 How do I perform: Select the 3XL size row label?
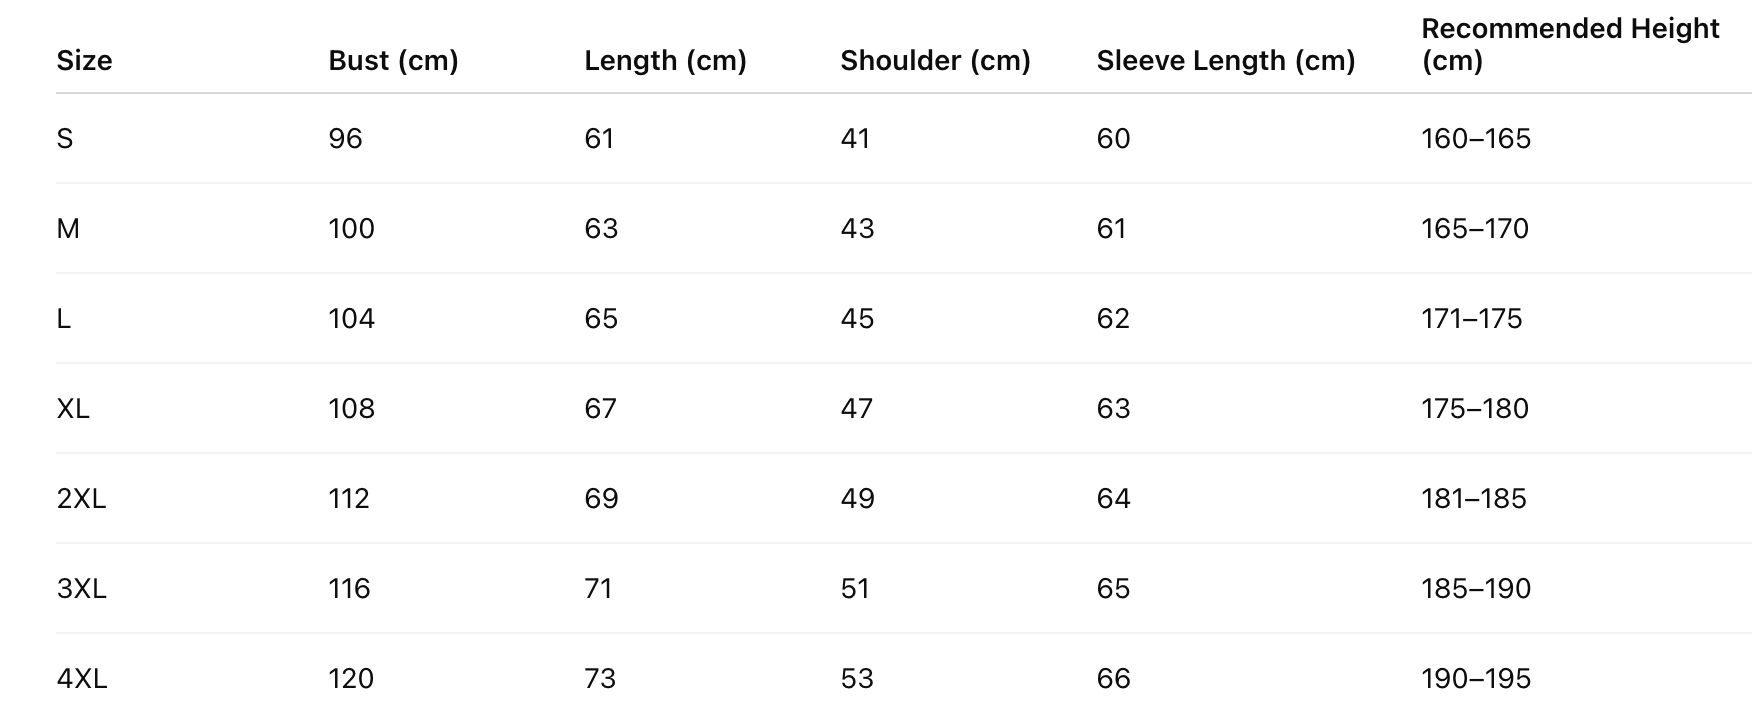pos(81,589)
